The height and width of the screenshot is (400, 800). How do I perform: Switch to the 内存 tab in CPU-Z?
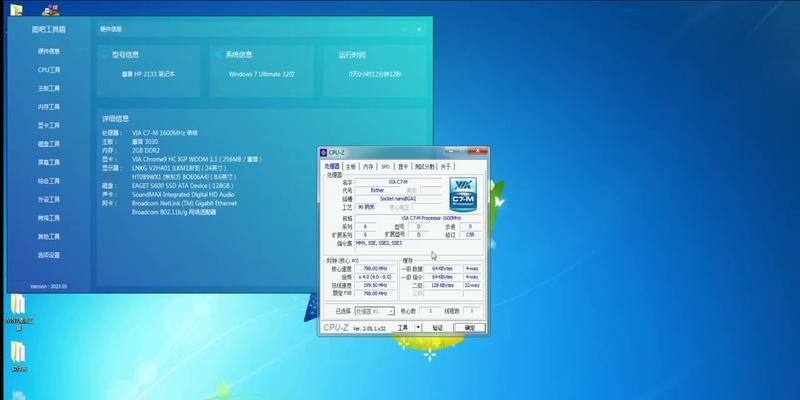[x=368, y=166]
